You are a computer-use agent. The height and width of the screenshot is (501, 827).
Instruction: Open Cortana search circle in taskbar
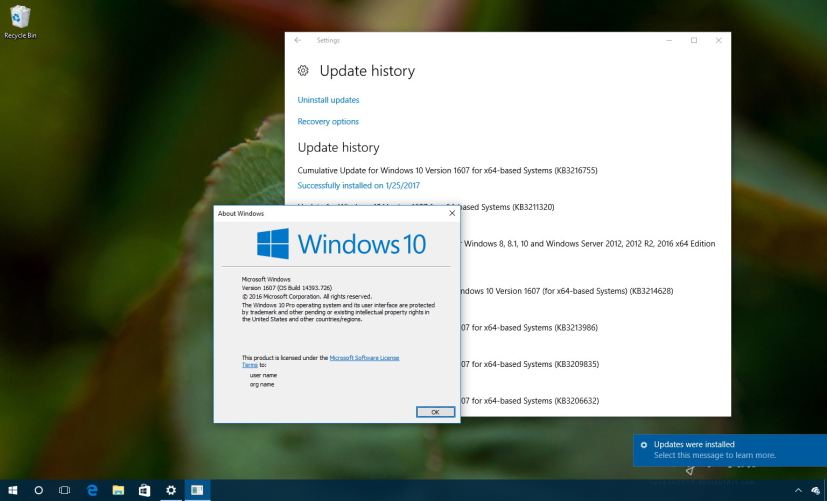[x=39, y=490]
